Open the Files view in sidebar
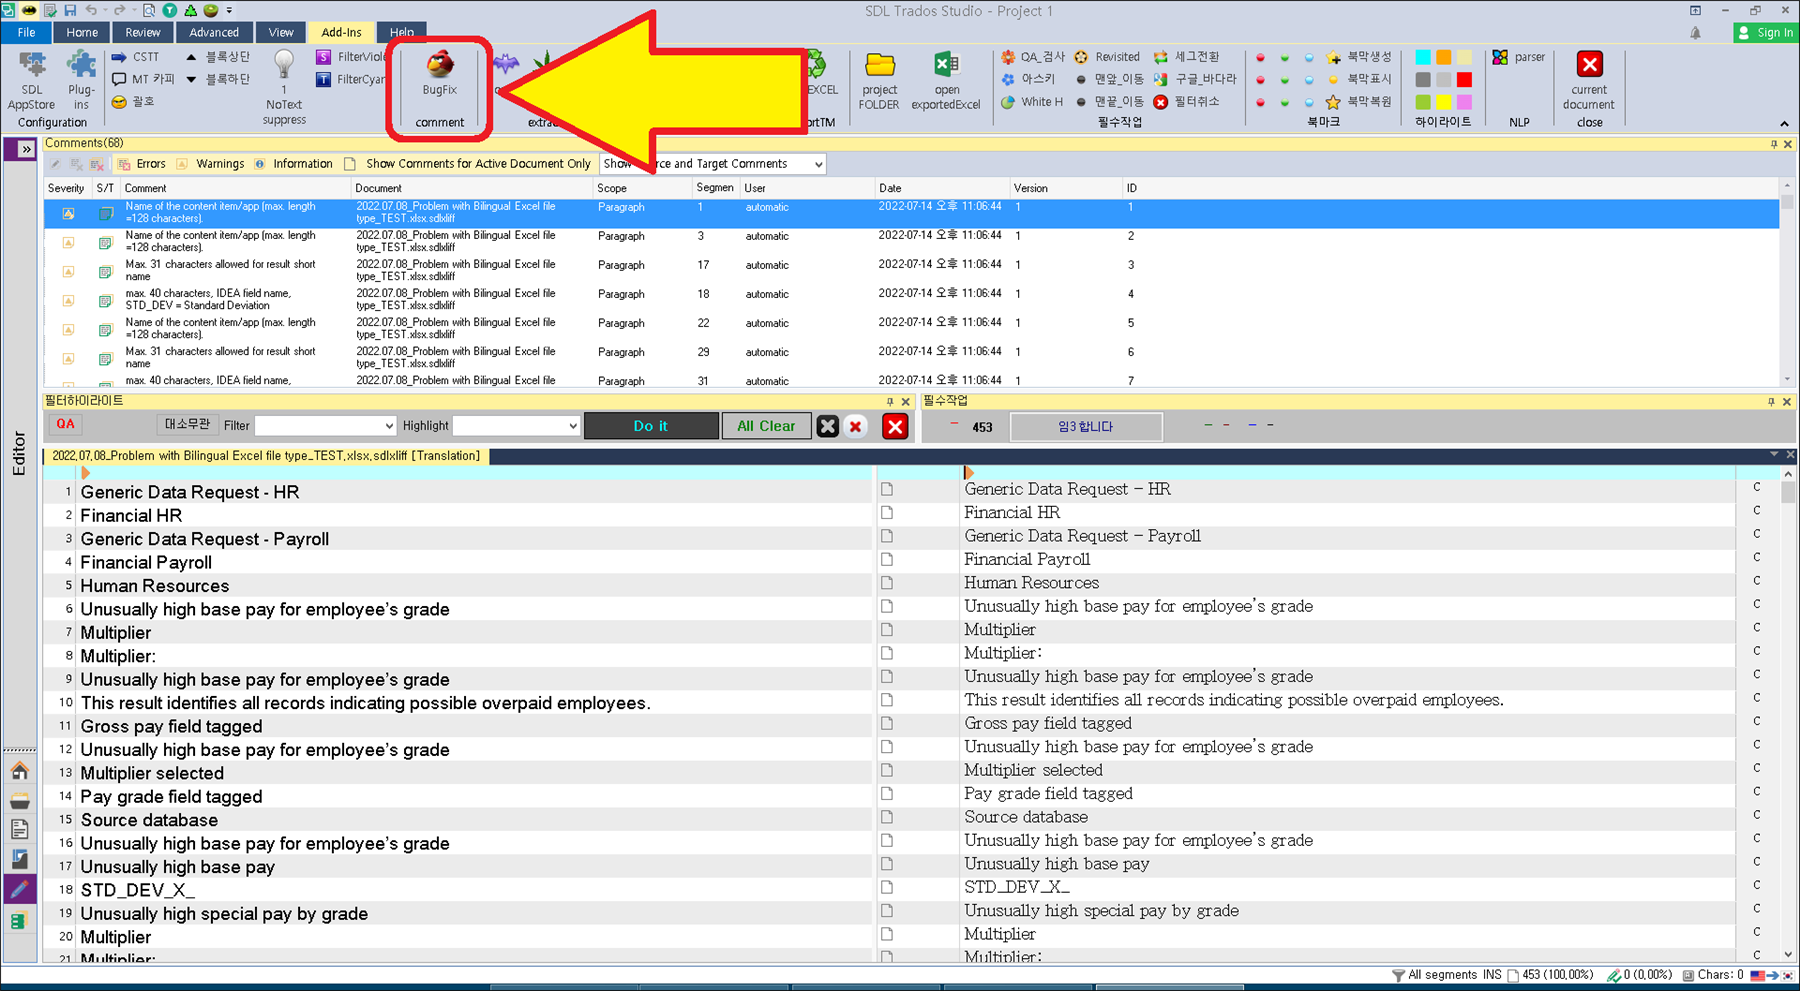Screen dimensions: 1800x991 click(x=19, y=829)
